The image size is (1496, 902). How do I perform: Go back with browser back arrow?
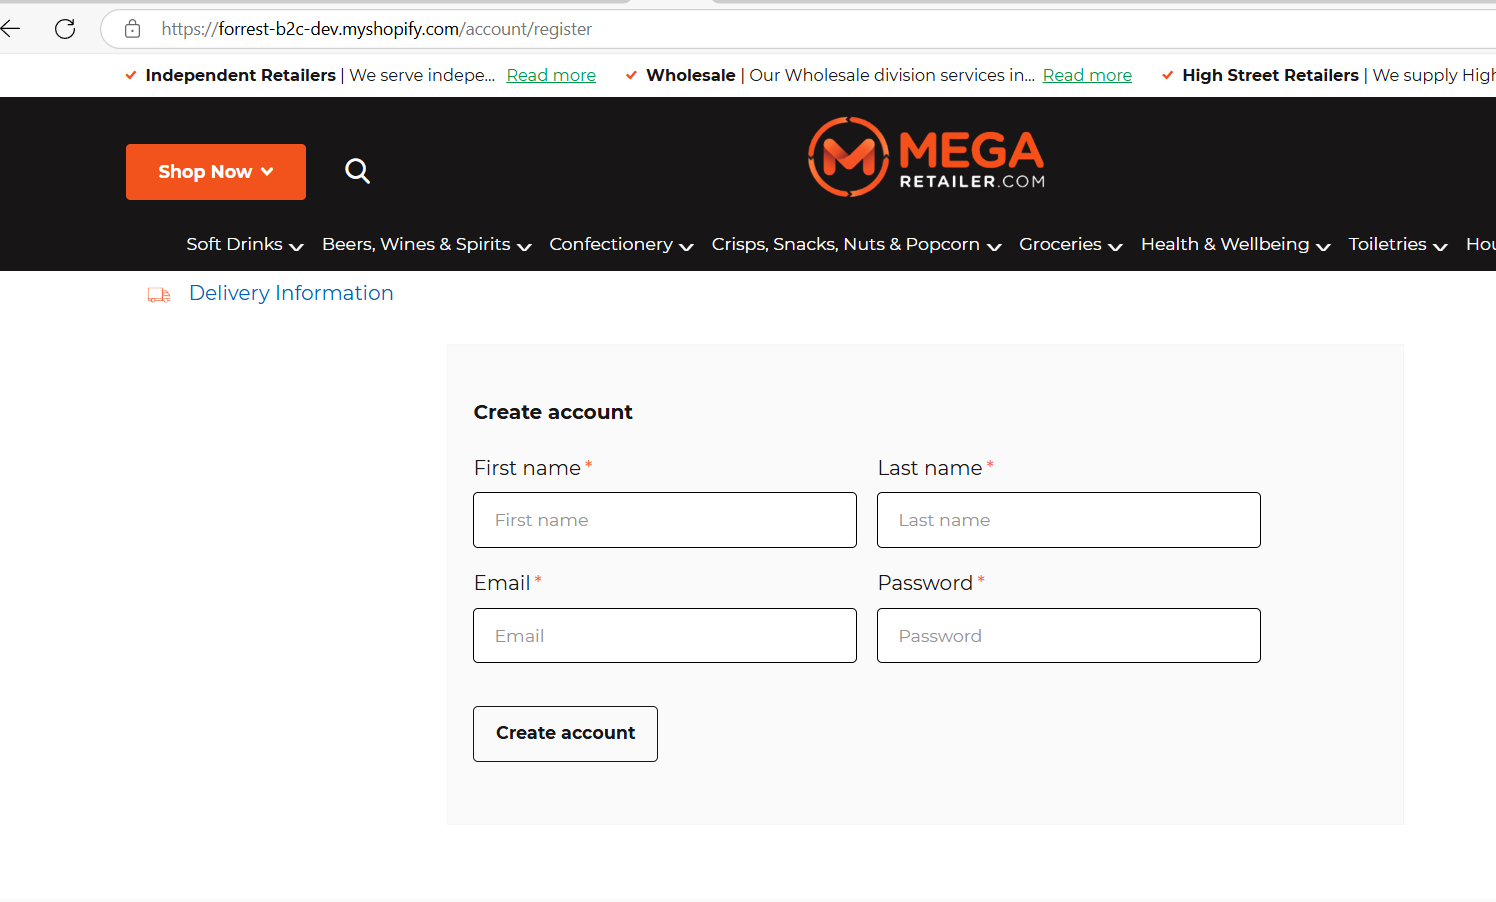[x=11, y=29]
